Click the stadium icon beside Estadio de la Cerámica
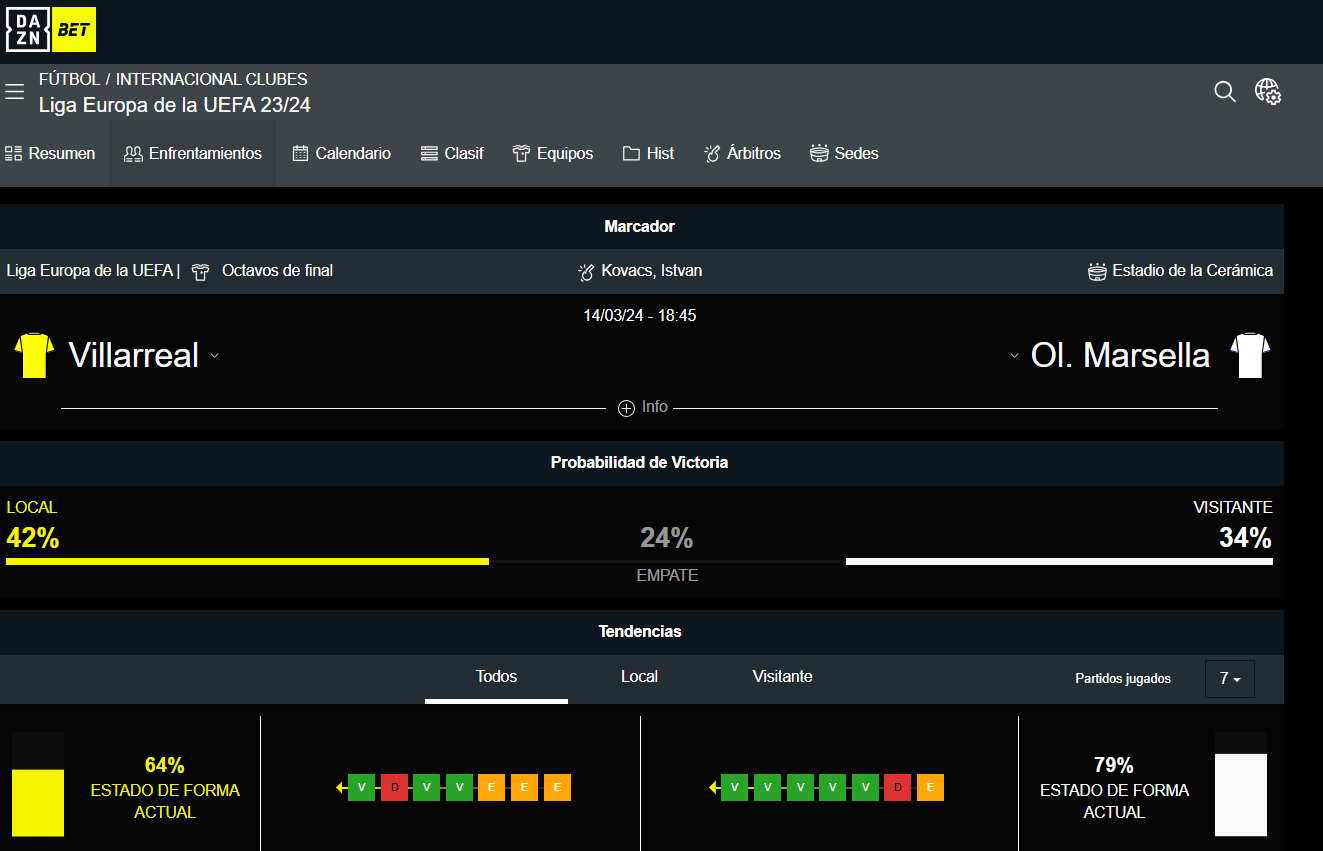This screenshot has height=851, width=1323. click(1098, 272)
